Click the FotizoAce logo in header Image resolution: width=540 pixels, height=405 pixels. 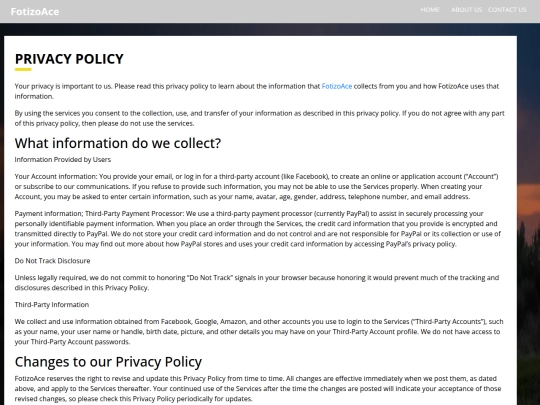[x=35, y=12]
